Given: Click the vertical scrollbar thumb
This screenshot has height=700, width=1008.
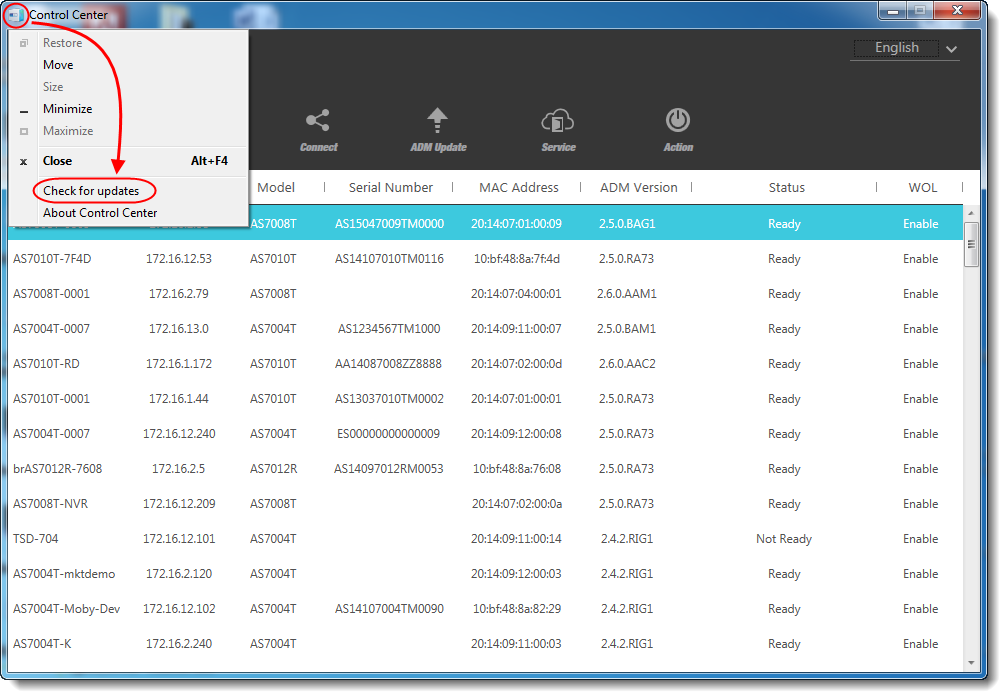Looking at the screenshot, I should coord(971,243).
